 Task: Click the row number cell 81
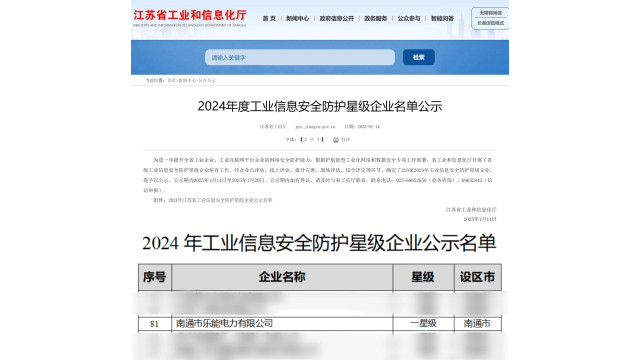pos(154,324)
